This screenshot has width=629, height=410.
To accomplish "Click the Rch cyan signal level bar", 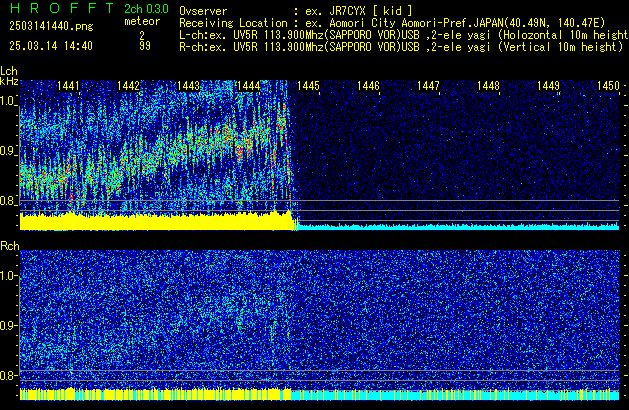I will coord(455,395).
